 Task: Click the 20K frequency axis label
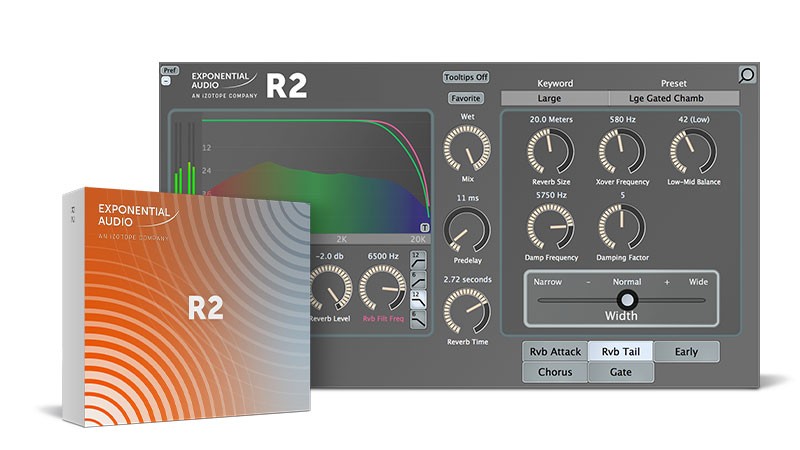418,239
